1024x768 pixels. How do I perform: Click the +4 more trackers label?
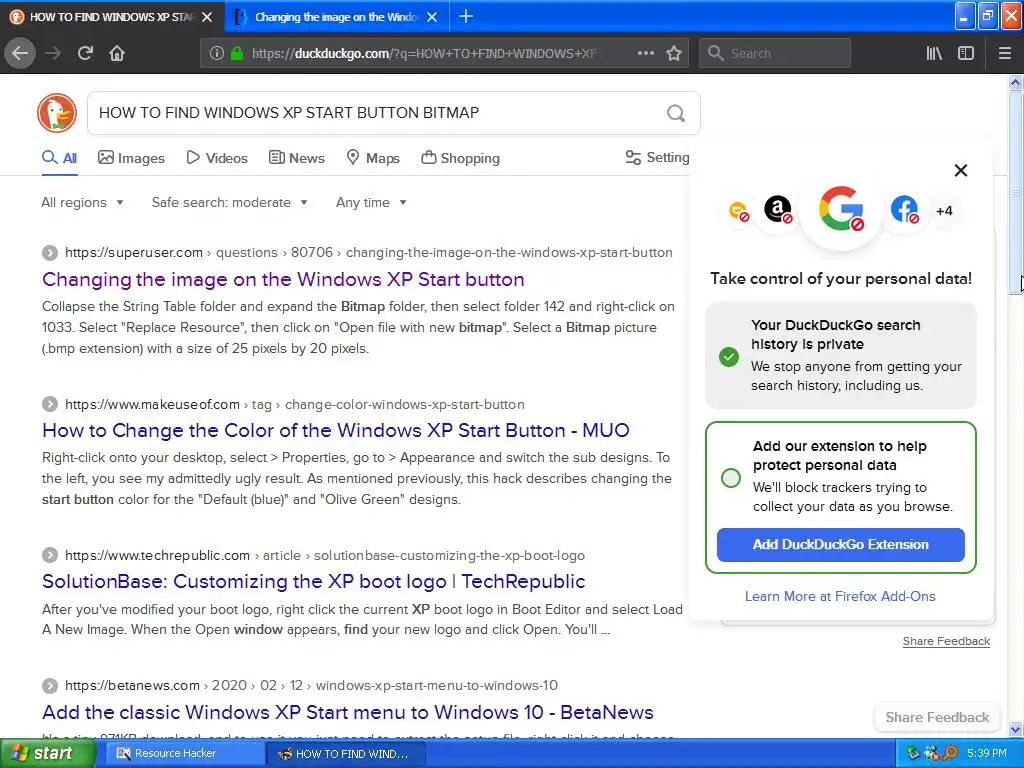pos(944,211)
